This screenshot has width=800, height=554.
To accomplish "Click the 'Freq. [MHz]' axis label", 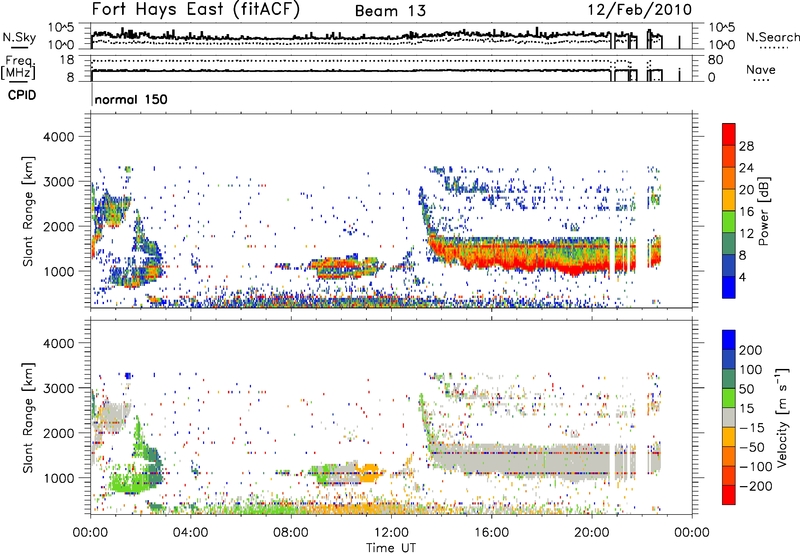I will [x=19, y=68].
